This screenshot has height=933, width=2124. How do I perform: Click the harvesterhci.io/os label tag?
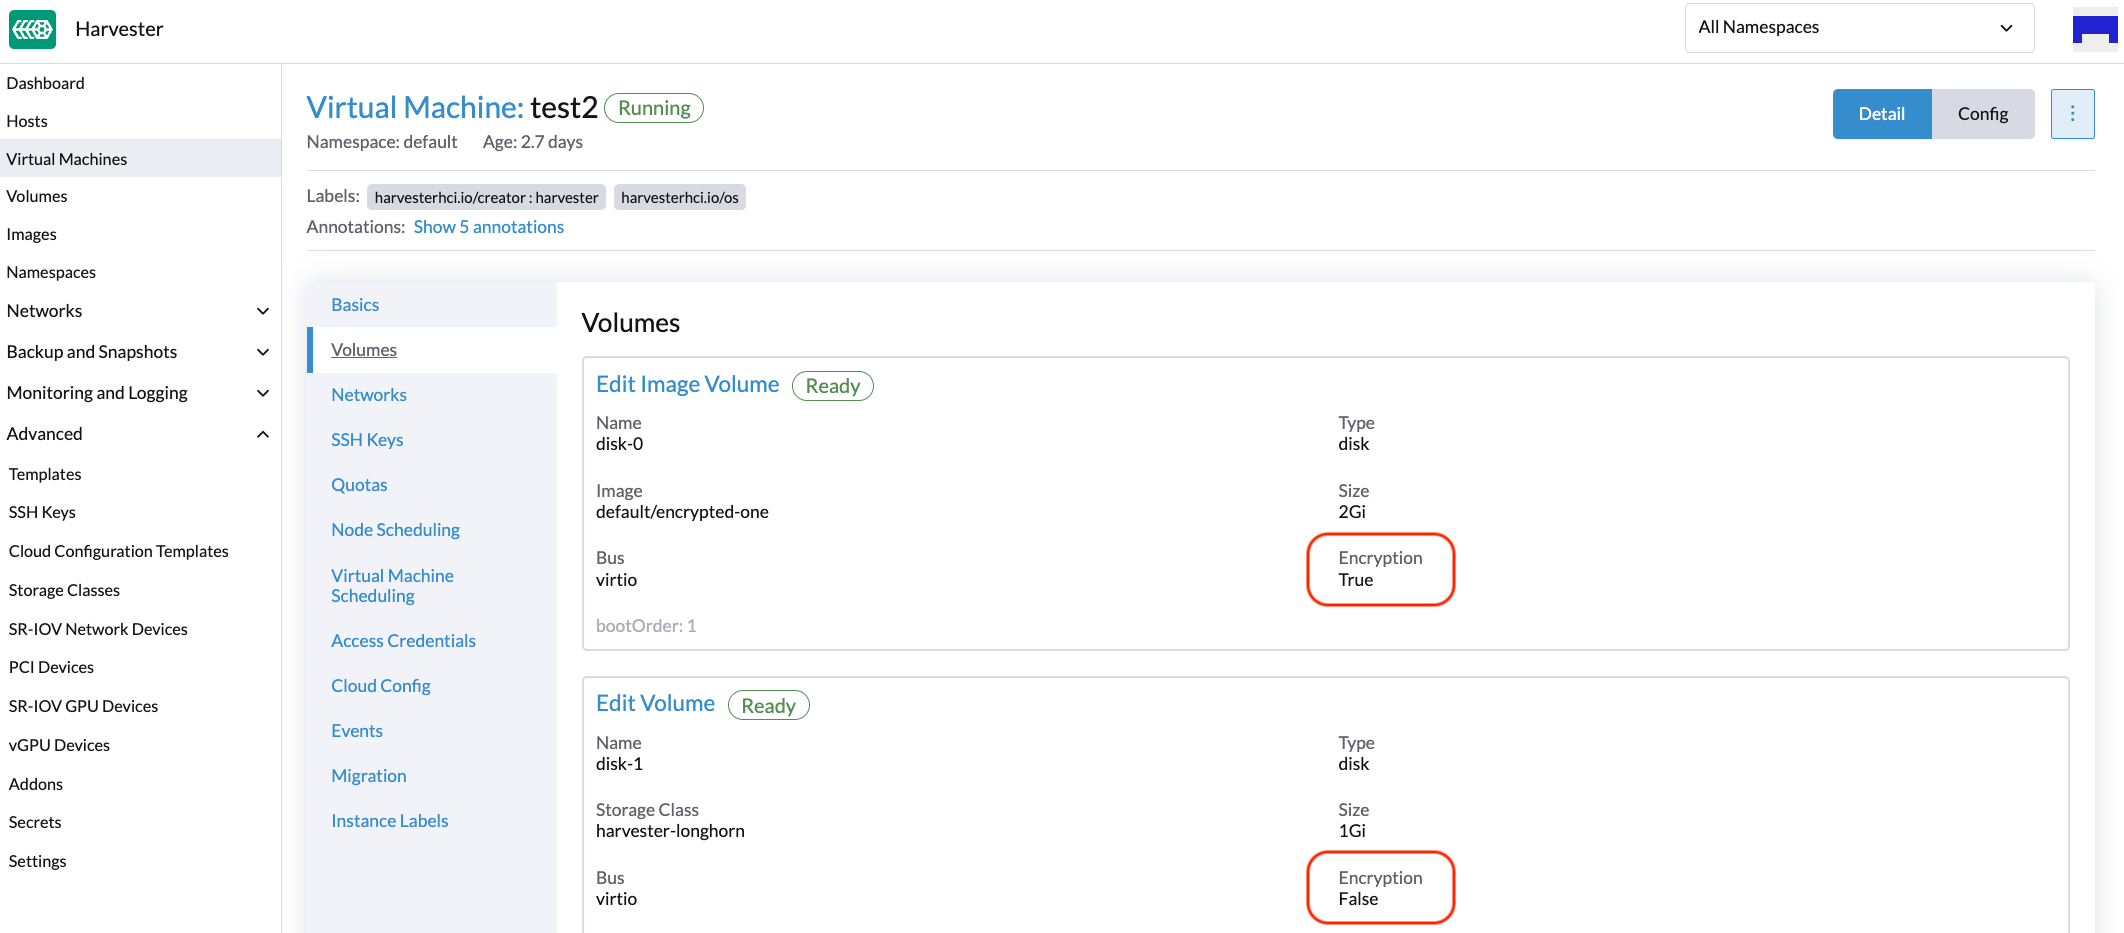(679, 198)
